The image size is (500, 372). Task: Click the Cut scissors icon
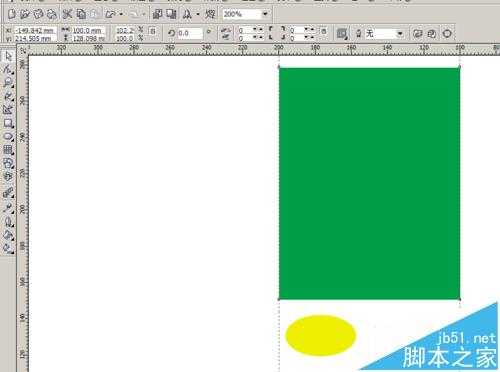[67, 14]
